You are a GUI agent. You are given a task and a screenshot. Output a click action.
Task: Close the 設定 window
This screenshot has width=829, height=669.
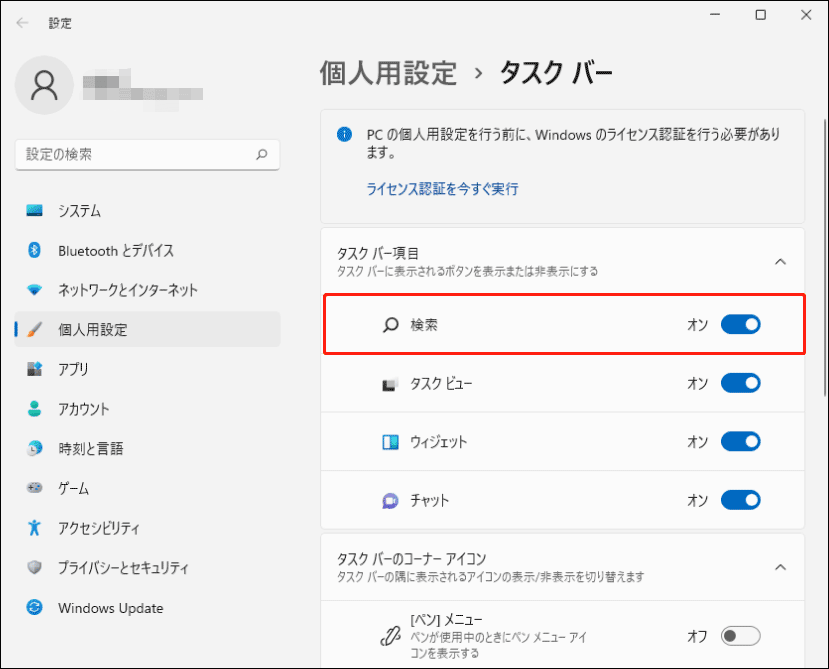coord(806,15)
